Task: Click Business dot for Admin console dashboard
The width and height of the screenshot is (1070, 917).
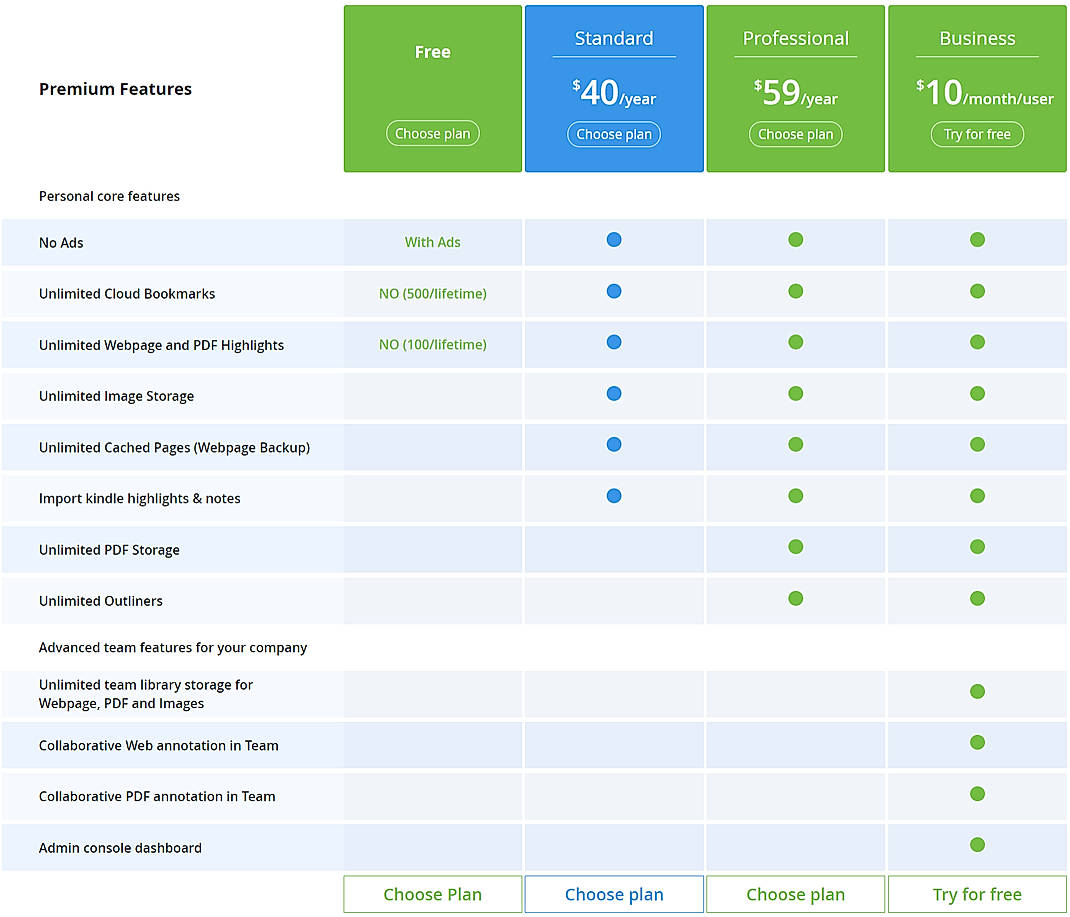Action: point(977,845)
